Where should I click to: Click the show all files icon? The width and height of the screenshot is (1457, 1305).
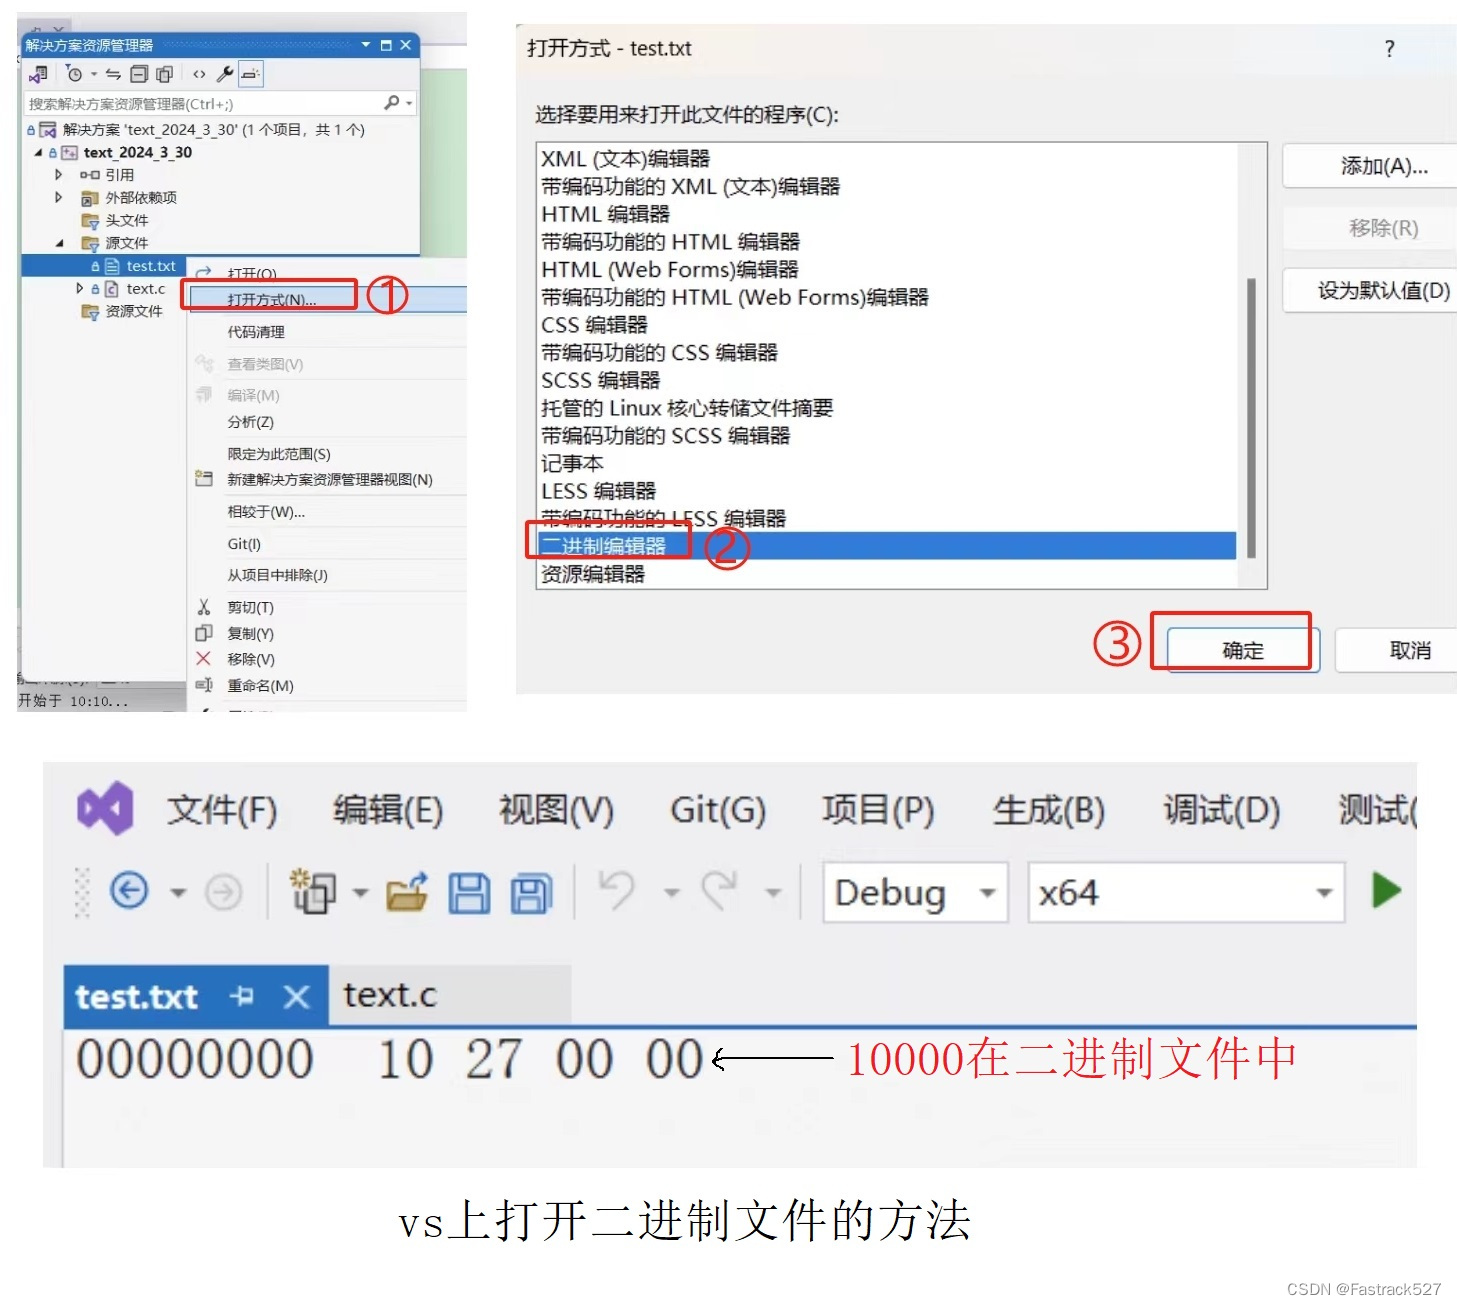click(x=165, y=74)
